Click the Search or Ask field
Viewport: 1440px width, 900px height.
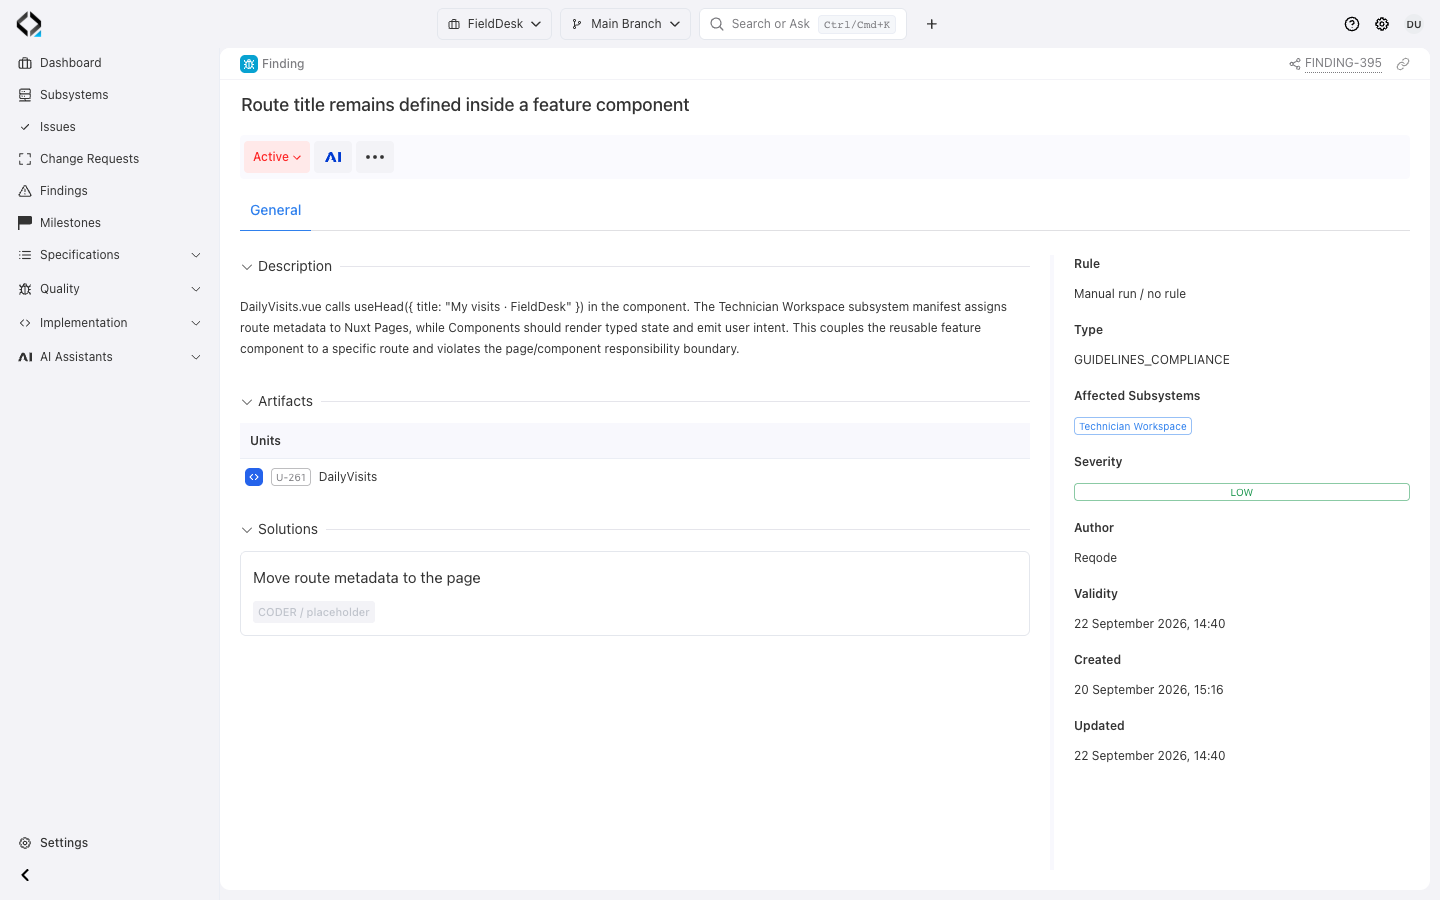click(x=803, y=24)
